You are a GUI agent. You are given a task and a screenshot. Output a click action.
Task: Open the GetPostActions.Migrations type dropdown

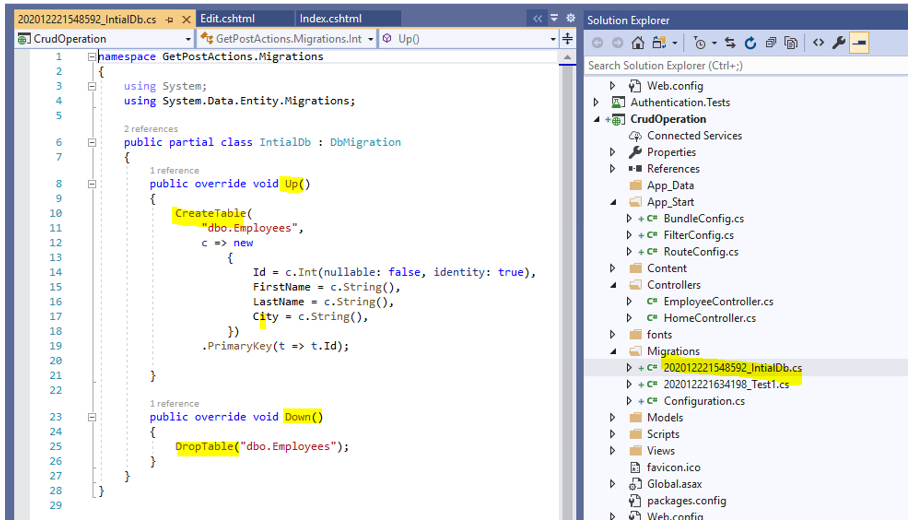[371, 39]
